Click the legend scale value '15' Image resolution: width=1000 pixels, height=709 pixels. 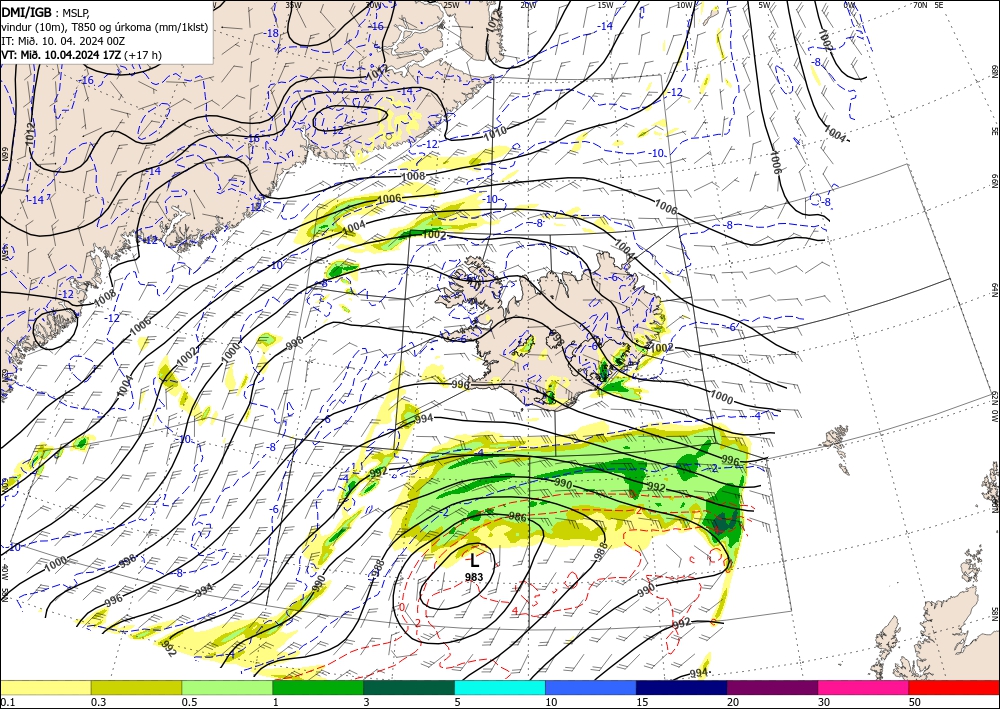(x=642, y=702)
